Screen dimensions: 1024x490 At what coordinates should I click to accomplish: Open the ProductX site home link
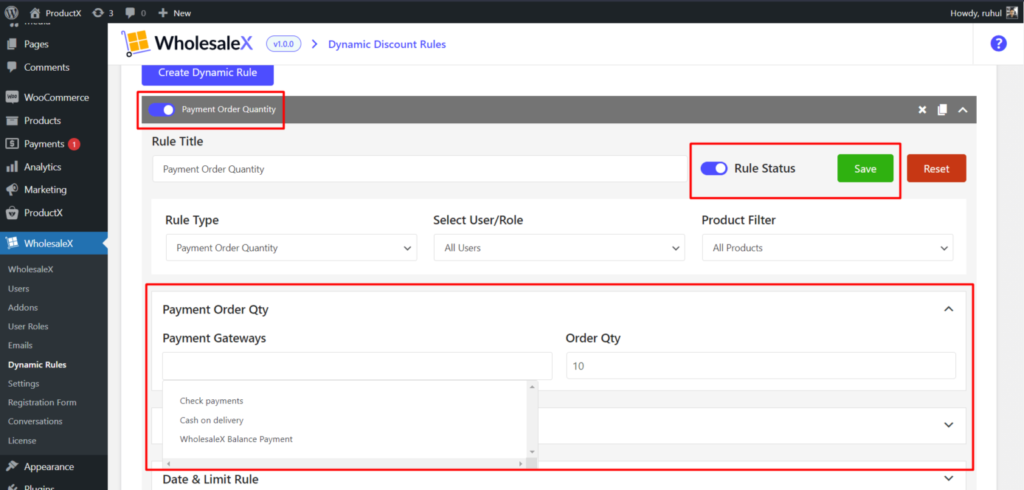coord(56,12)
